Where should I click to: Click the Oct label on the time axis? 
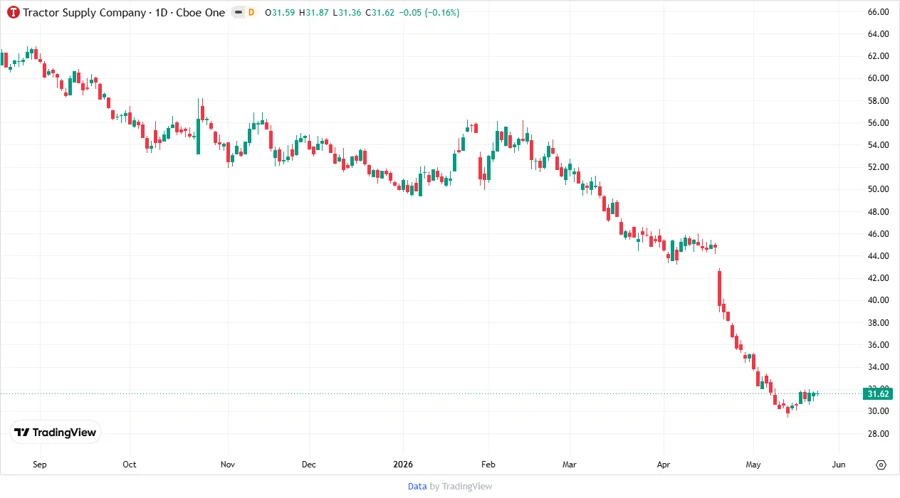129,464
